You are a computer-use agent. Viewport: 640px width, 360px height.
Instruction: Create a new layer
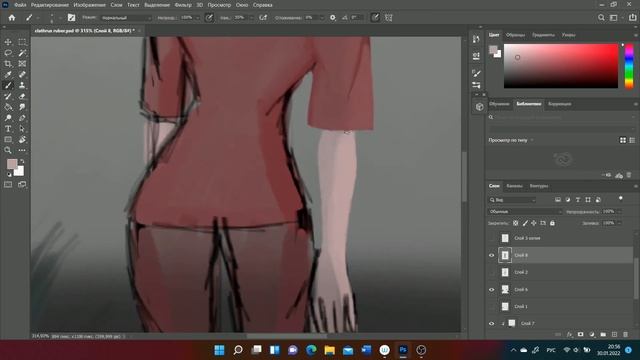tap(614, 335)
